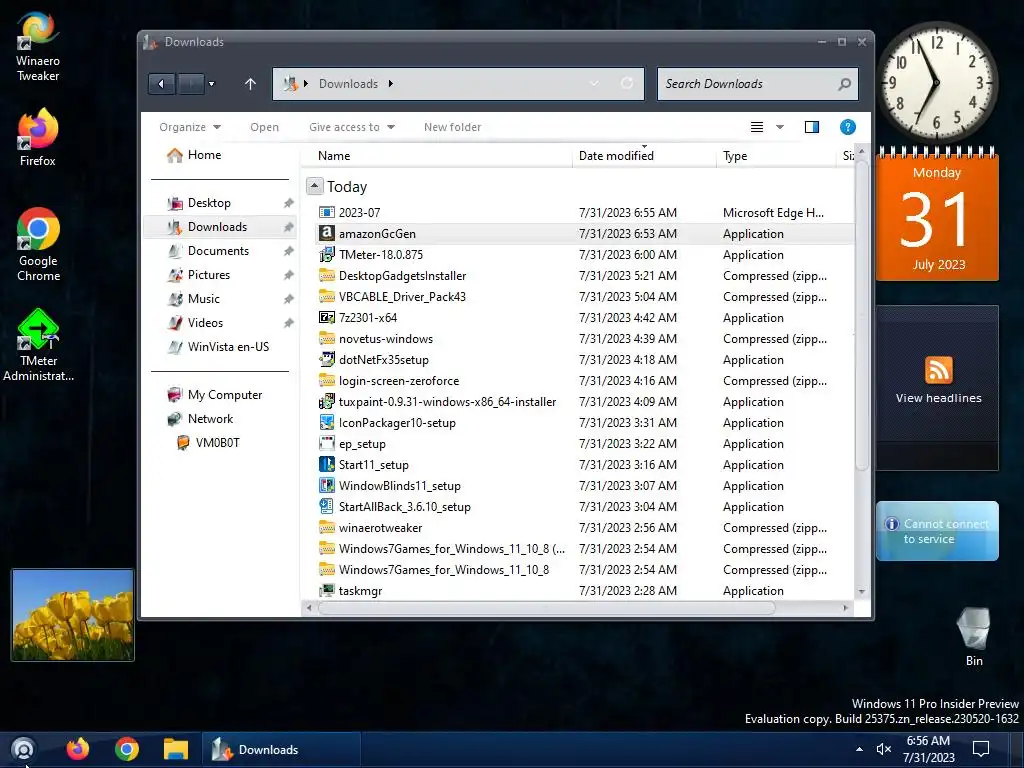Select tuxpaint installer icon
Screen dimensions: 1024x768
pyautogui.click(x=327, y=402)
